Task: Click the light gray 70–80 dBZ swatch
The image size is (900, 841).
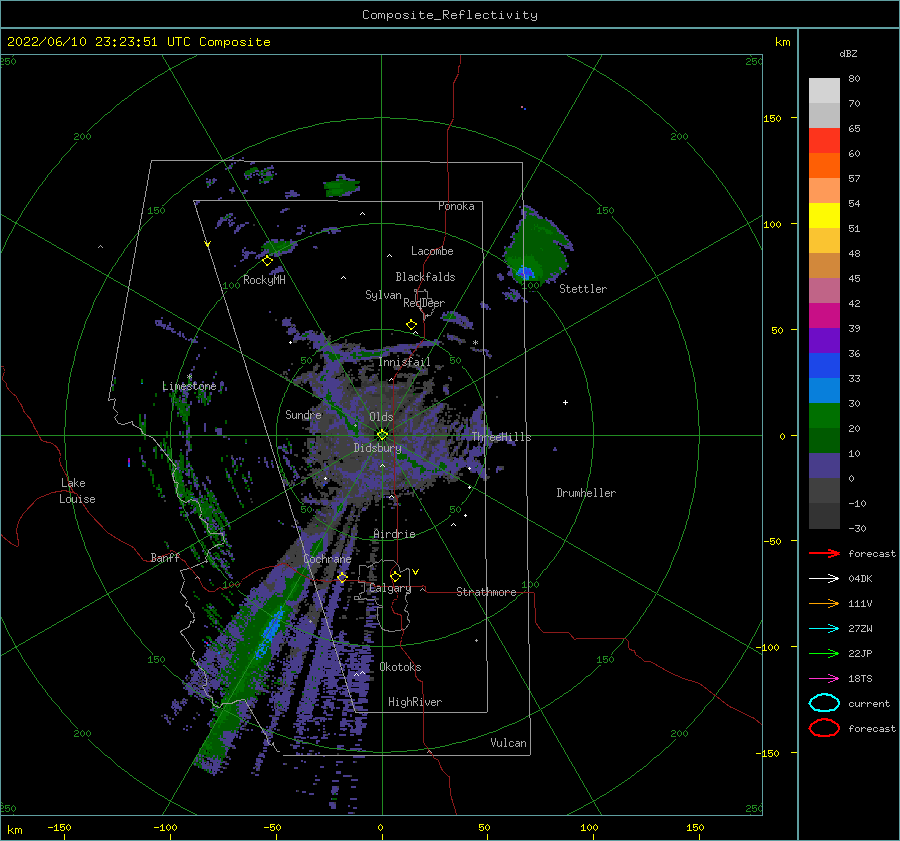Action: point(824,91)
